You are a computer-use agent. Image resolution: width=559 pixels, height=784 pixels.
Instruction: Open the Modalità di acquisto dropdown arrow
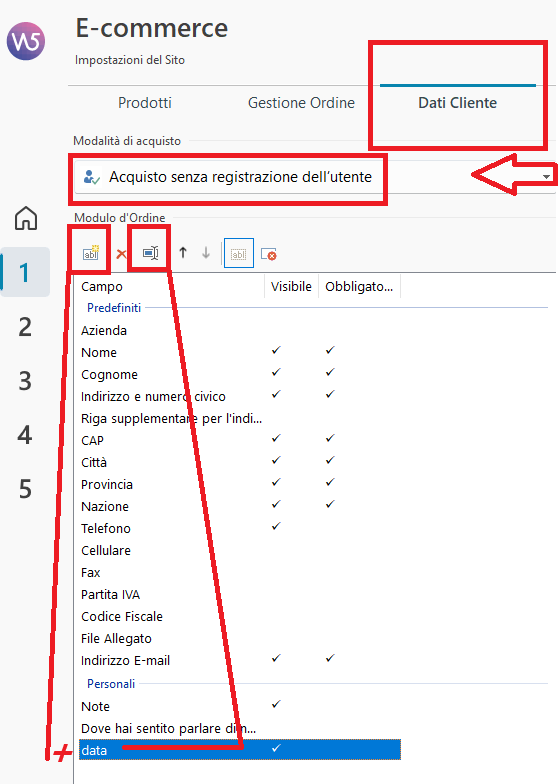pyautogui.click(x=546, y=176)
